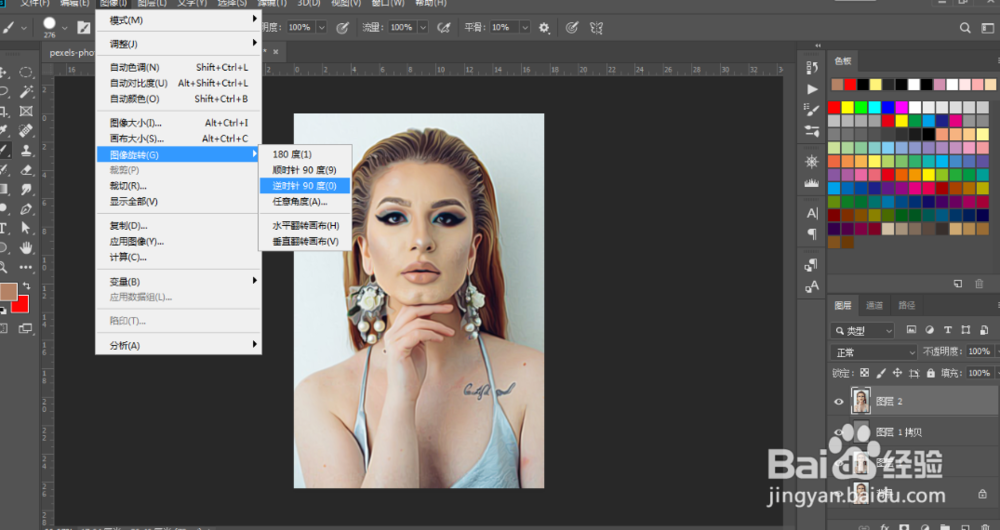Hide layer 图层 2 using eye icon
The image size is (1000, 530).
[x=839, y=401]
